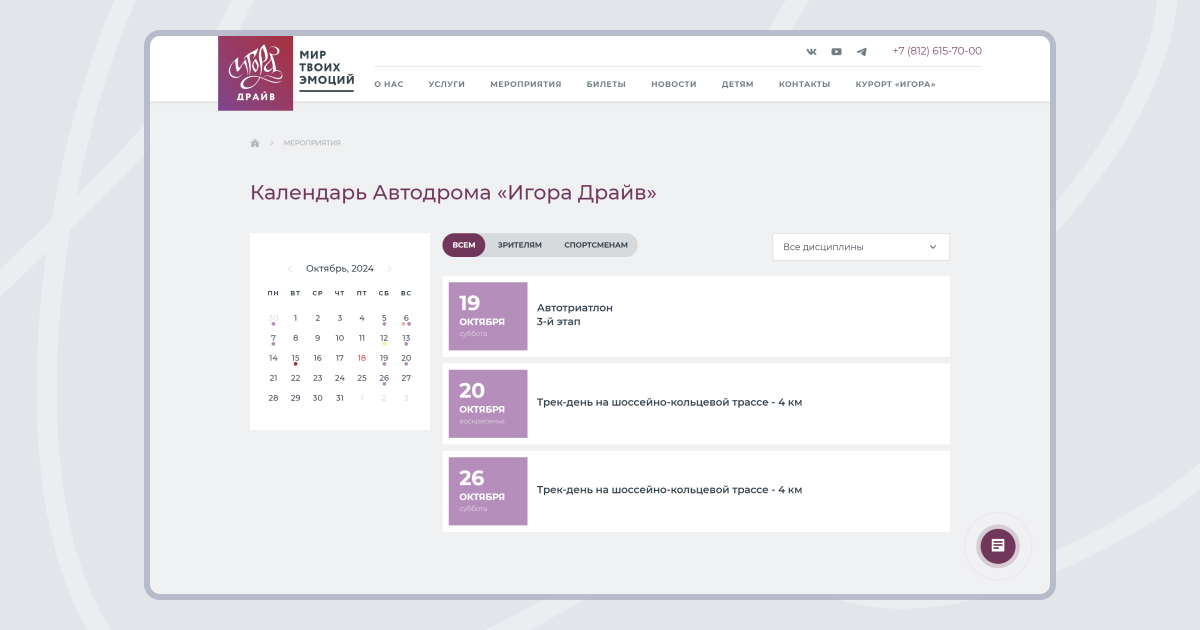This screenshot has height=630, width=1200.
Task: Select day 15 in the calendar
Action: 295,358
